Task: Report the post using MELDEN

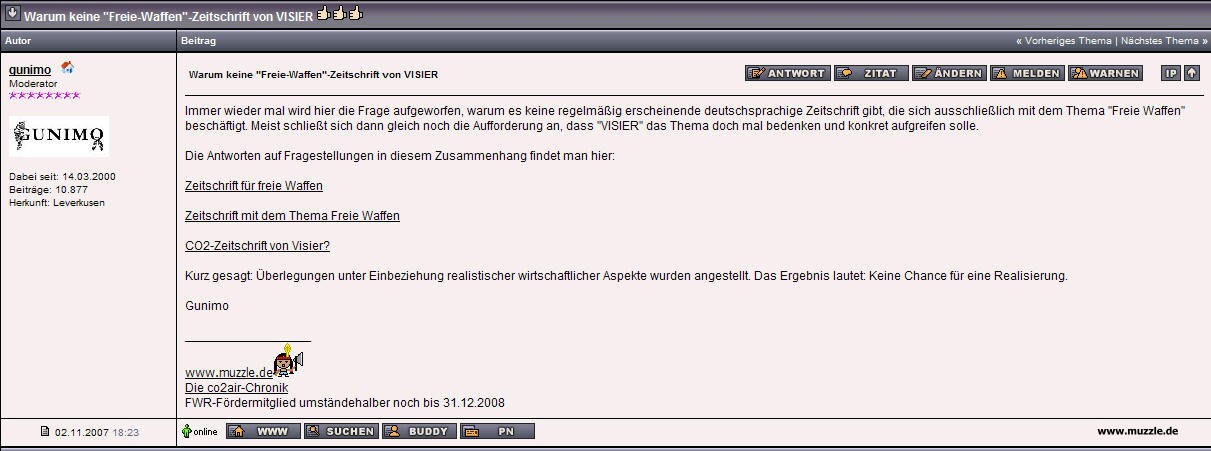Action: [x=1026, y=73]
